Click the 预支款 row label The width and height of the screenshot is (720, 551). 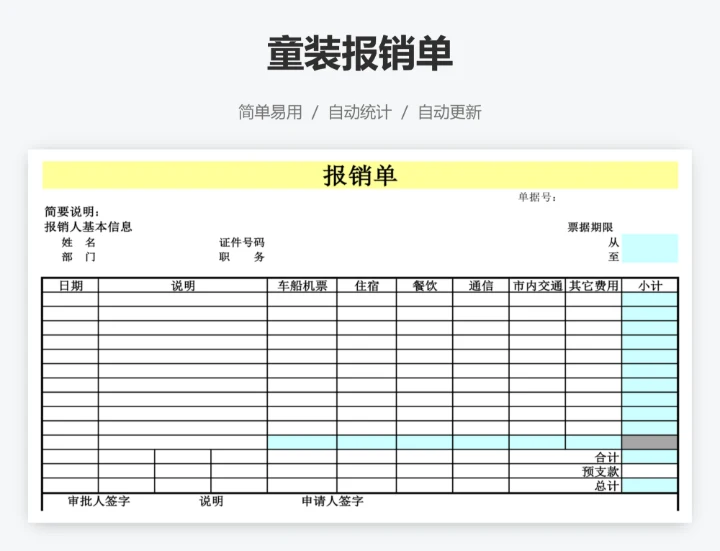tap(600, 471)
